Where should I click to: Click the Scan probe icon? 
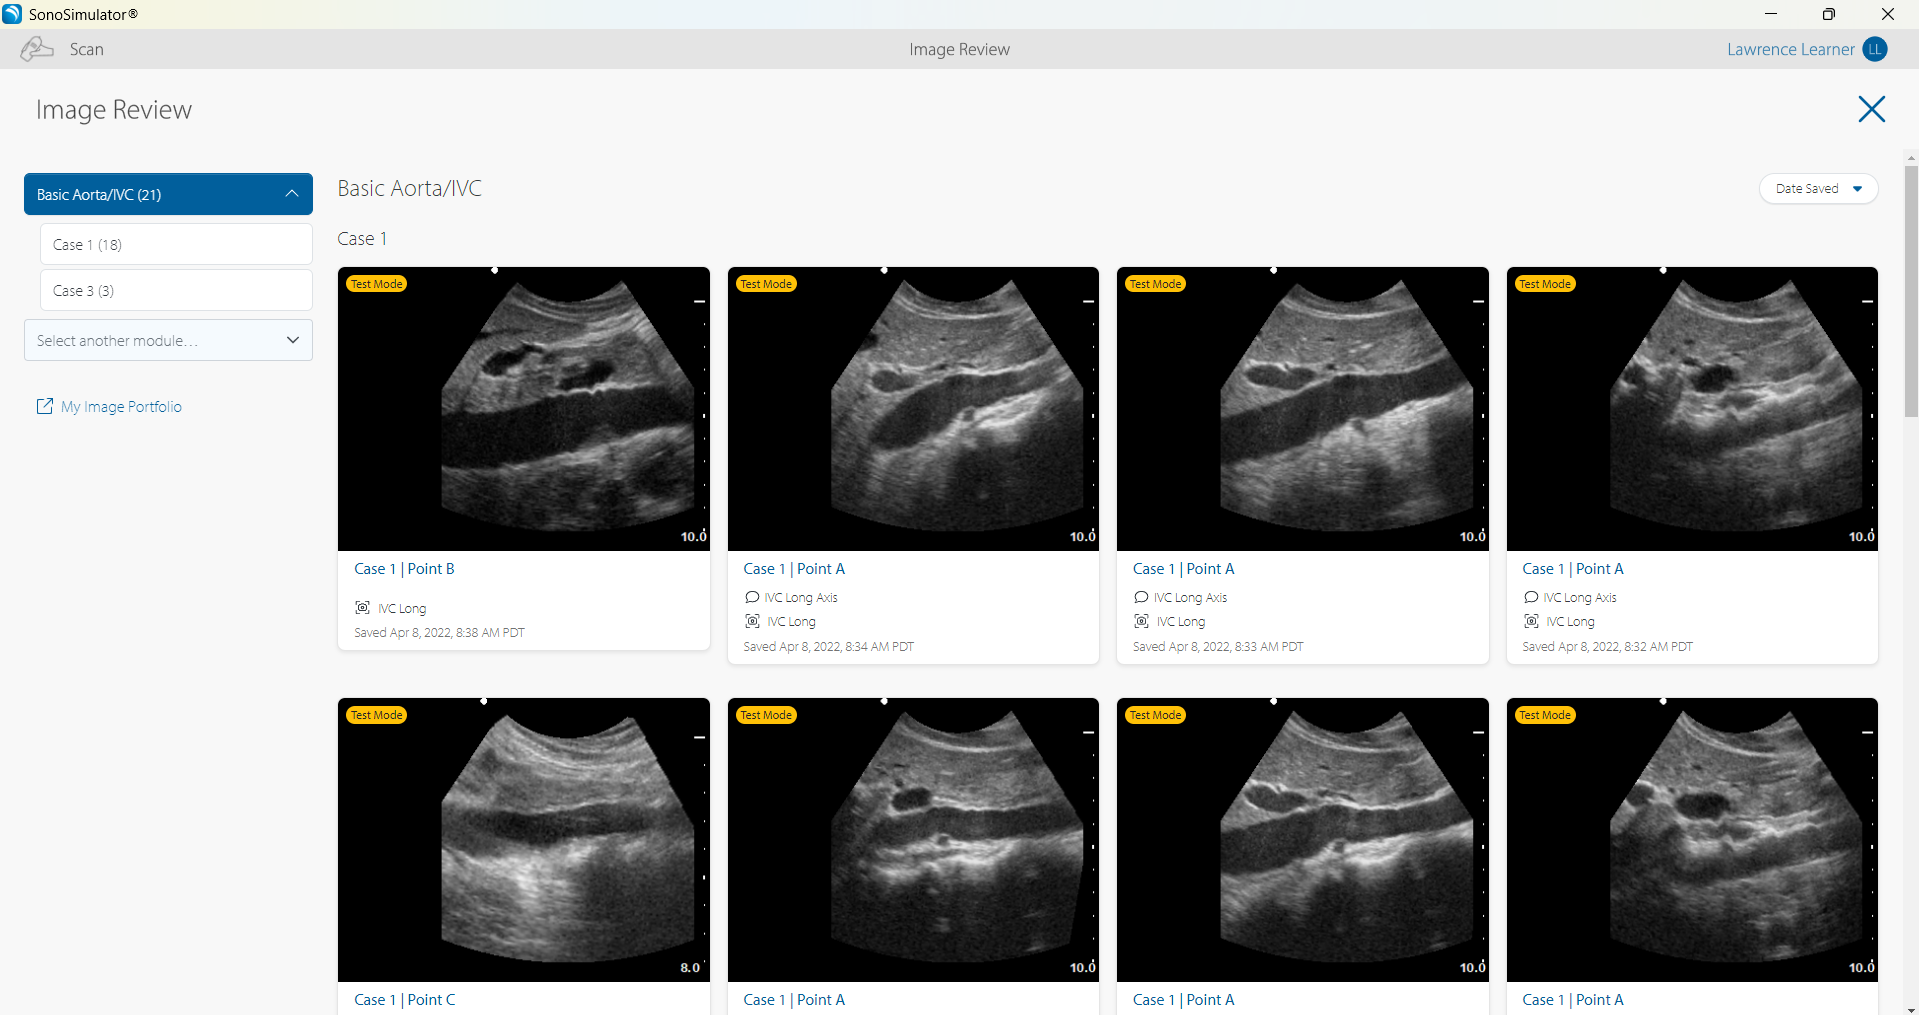(x=37, y=49)
